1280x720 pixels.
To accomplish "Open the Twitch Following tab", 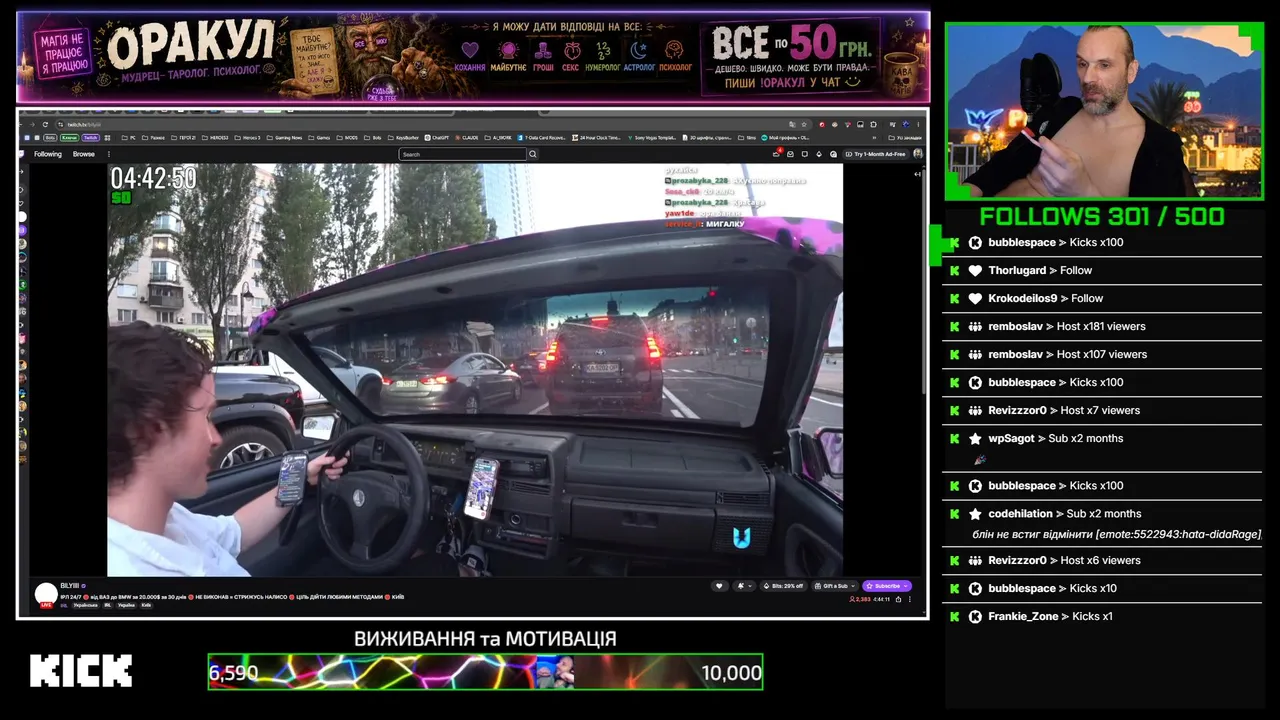I will pos(48,154).
